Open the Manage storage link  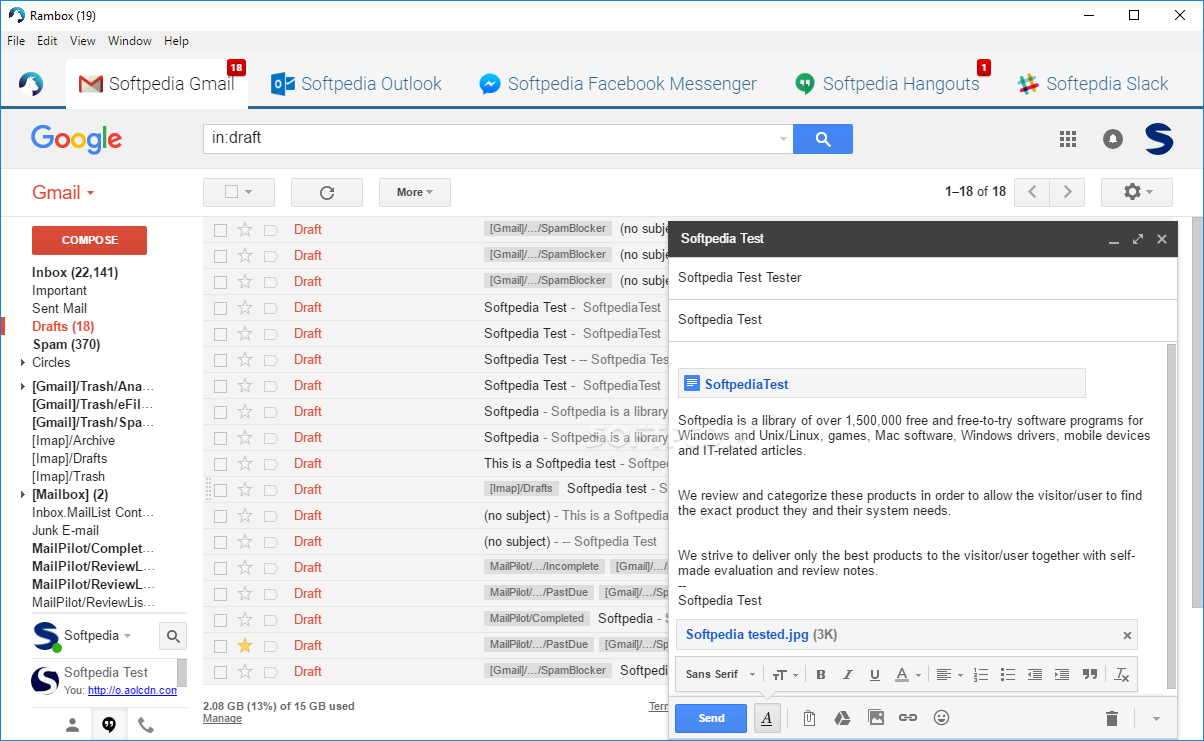222,718
